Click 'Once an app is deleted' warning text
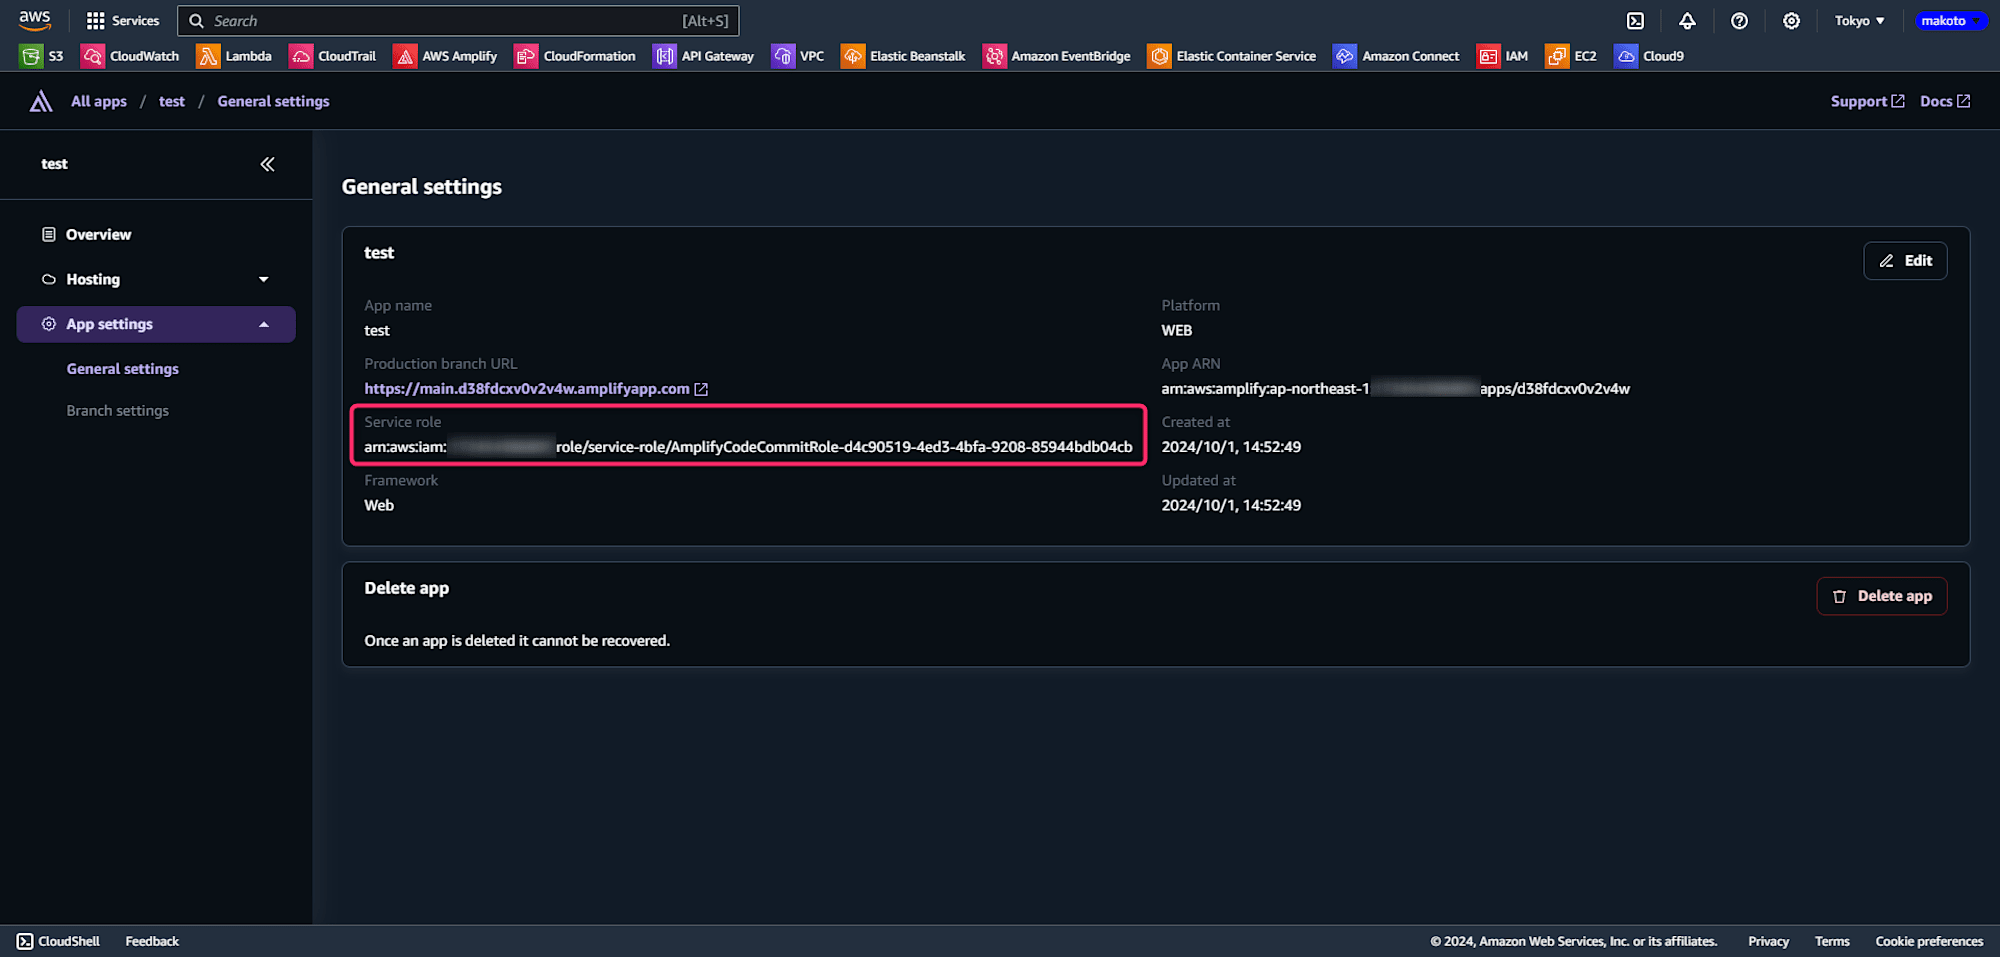 [x=517, y=641]
